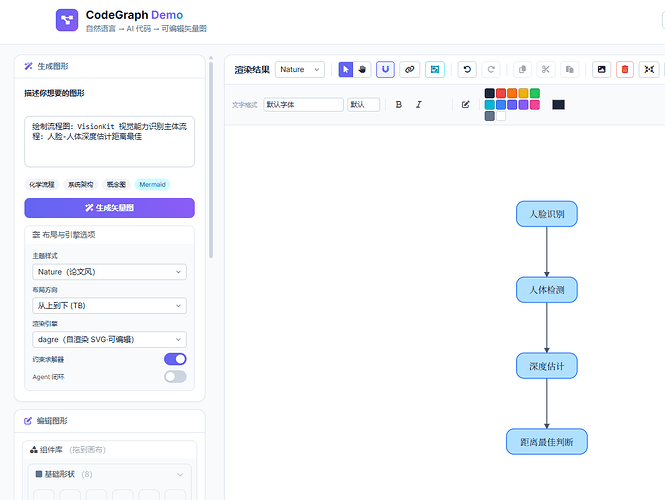This screenshot has width=665, height=500.
Task: Undo the last action
Action: [467, 70]
